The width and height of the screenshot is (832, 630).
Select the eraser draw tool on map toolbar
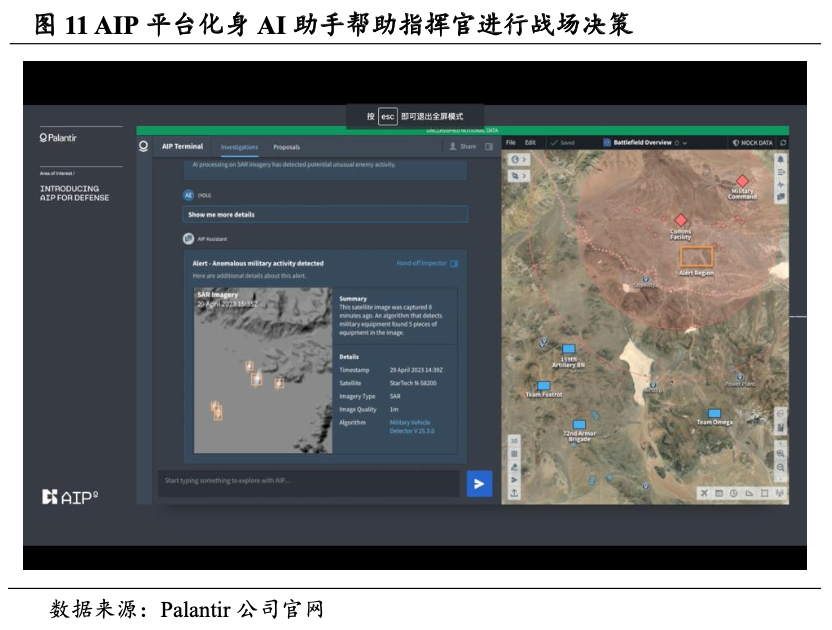[514, 467]
